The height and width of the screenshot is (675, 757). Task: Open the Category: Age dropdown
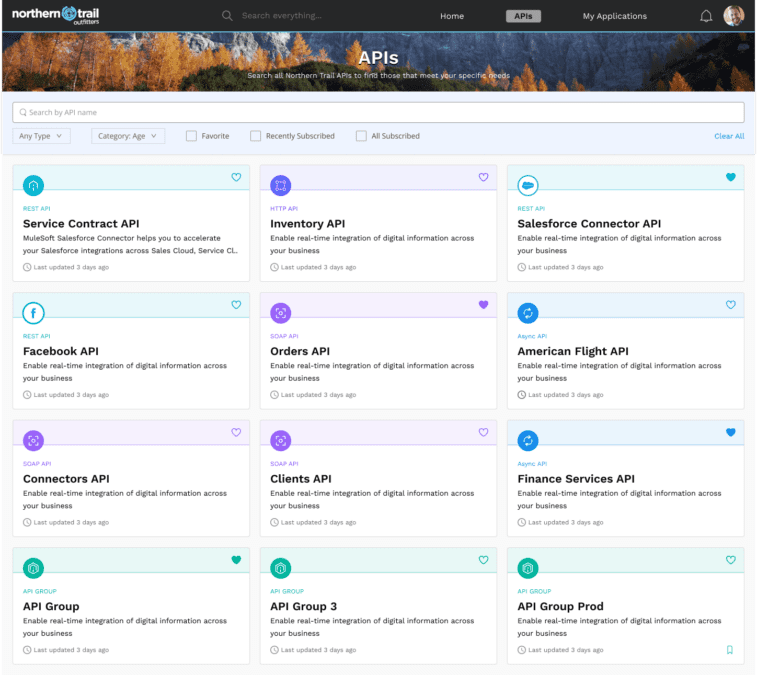coord(128,136)
